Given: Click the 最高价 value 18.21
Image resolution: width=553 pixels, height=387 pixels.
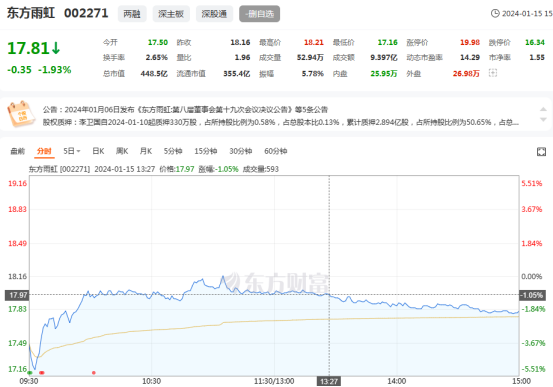Looking at the screenshot, I should (314, 42).
